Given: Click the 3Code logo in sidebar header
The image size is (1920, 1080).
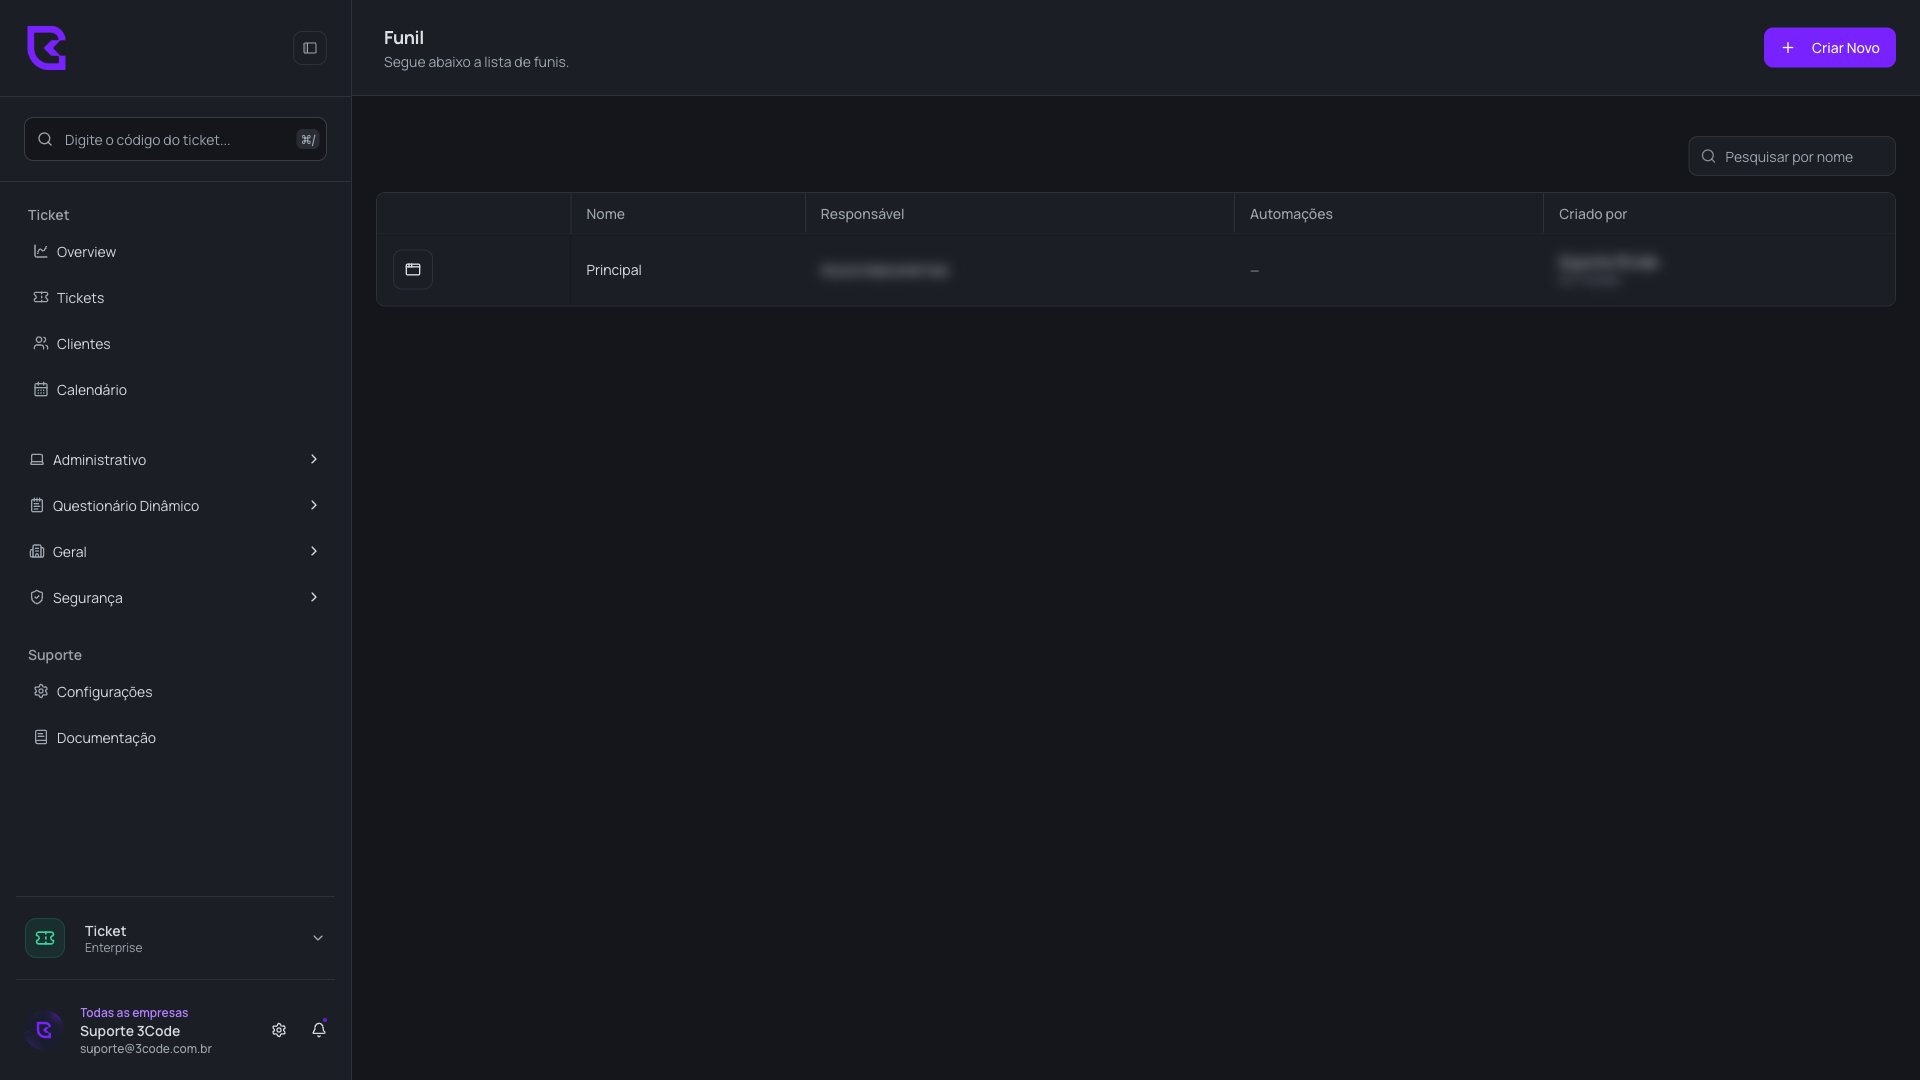Looking at the screenshot, I should point(46,48).
